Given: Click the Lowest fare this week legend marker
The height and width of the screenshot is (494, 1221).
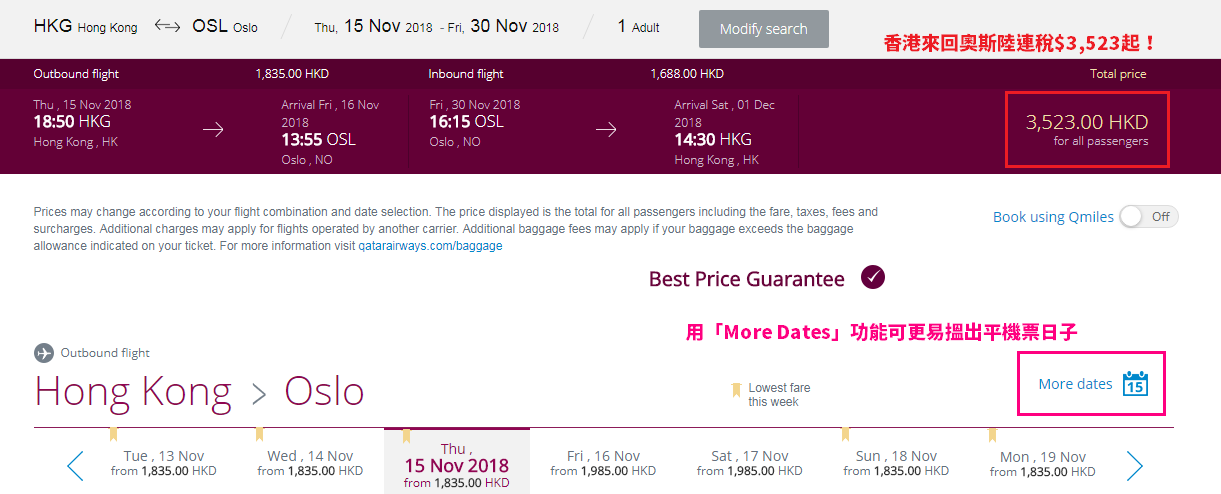Looking at the screenshot, I should pyautogui.click(x=737, y=390).
